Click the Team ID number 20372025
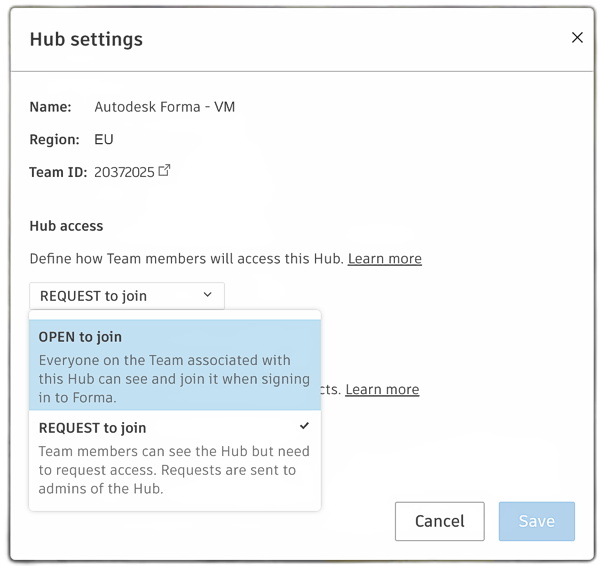The image size is (600, 566). [x=124, y=172]
